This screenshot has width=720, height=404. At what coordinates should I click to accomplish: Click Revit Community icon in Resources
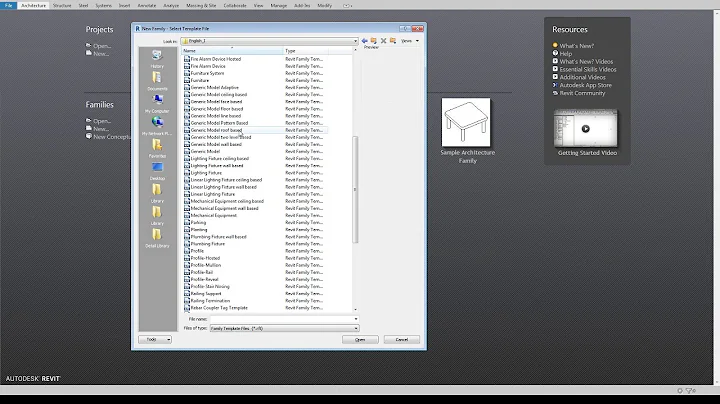[555, 93]
